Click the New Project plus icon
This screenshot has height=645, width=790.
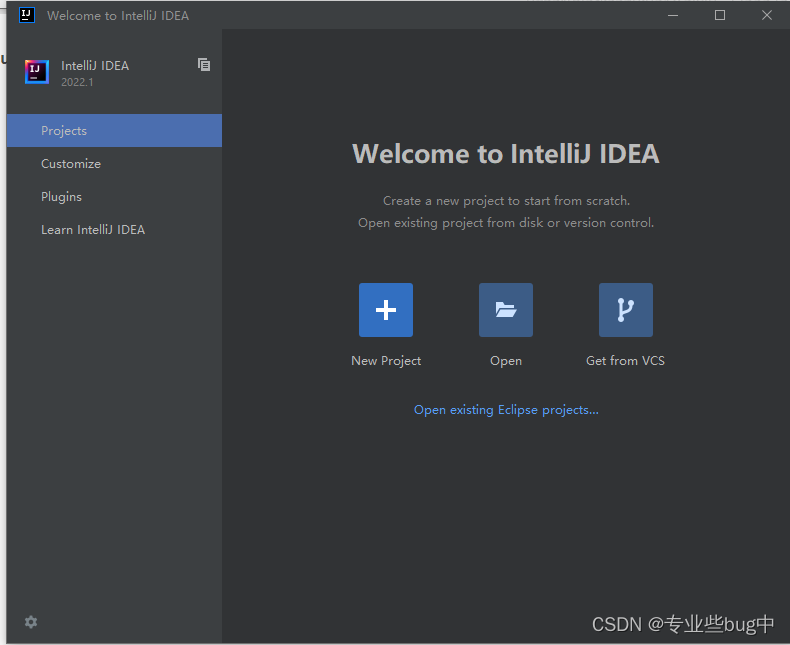tap(386, 310)
